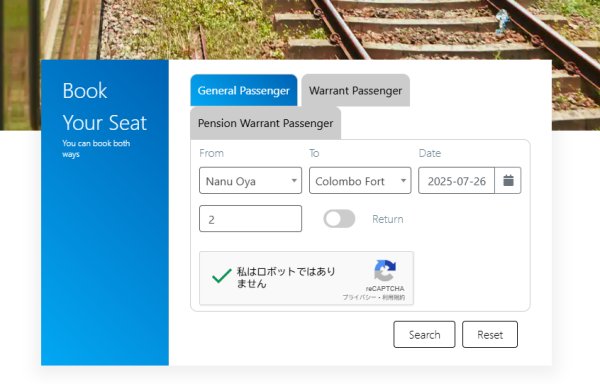Image resolution: width=600 pixels, height=384 pixels.
Task: Expand the To station dropdown showing Colombo Fort
Action: point(360,181)
